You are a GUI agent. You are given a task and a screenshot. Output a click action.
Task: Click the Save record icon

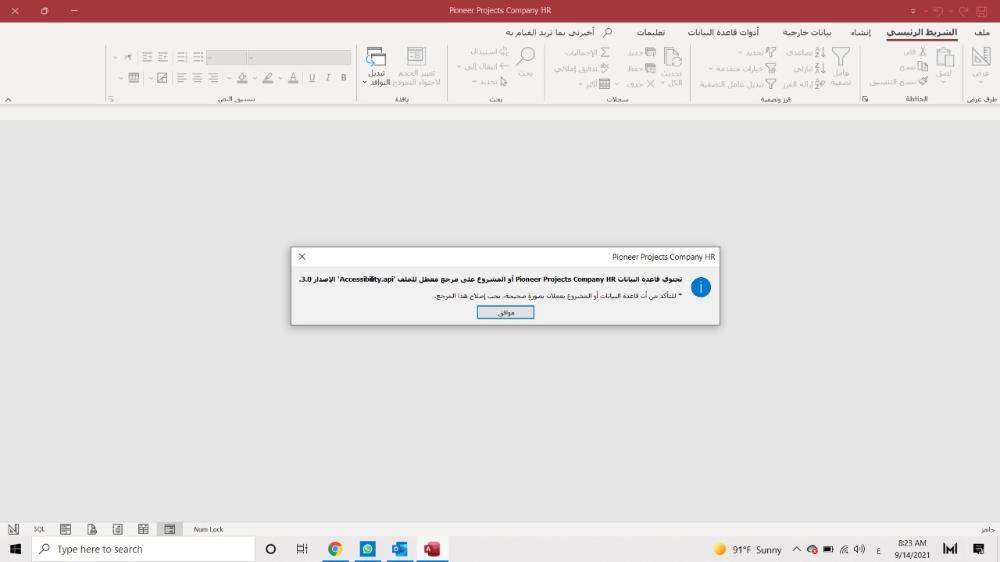(650, 68)
